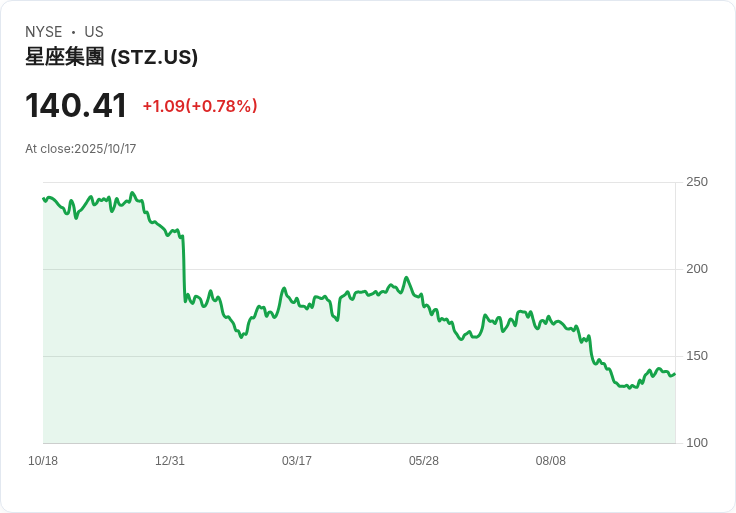The image size is (736, 513).
Task: Click the steep vertical drop in the price line
Action: tap(183, 265)
